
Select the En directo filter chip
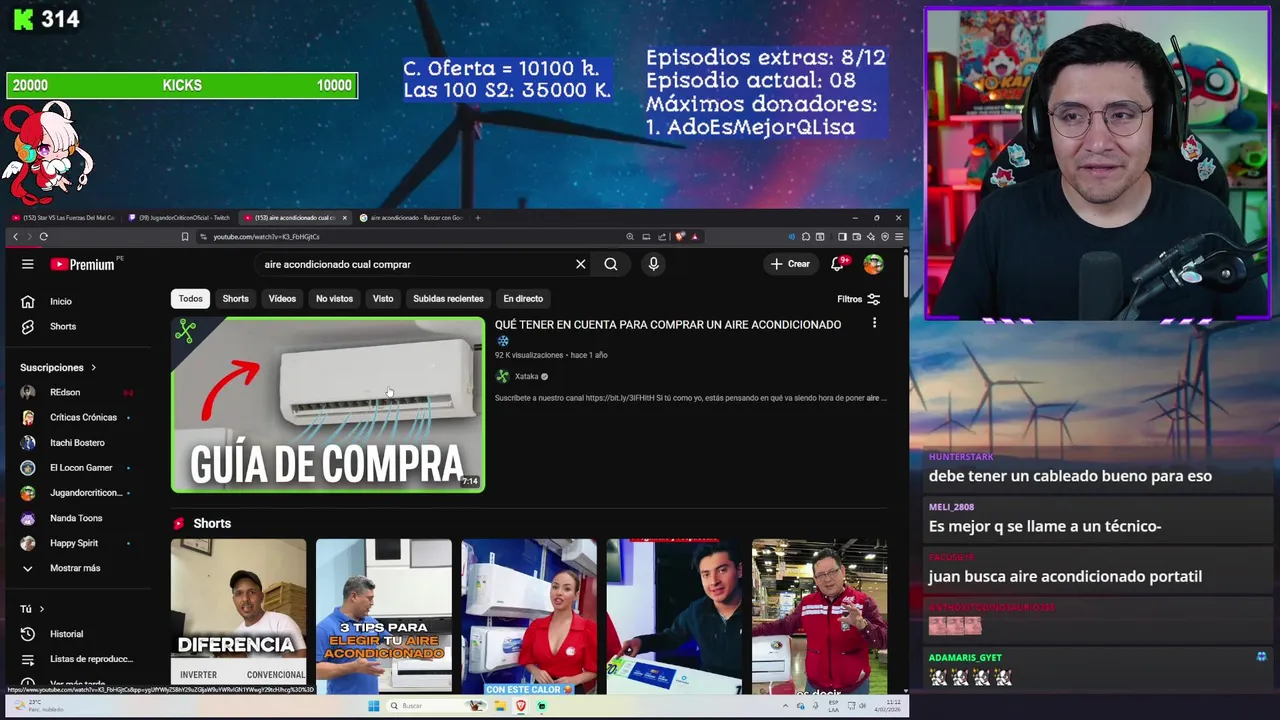[523, 298]
